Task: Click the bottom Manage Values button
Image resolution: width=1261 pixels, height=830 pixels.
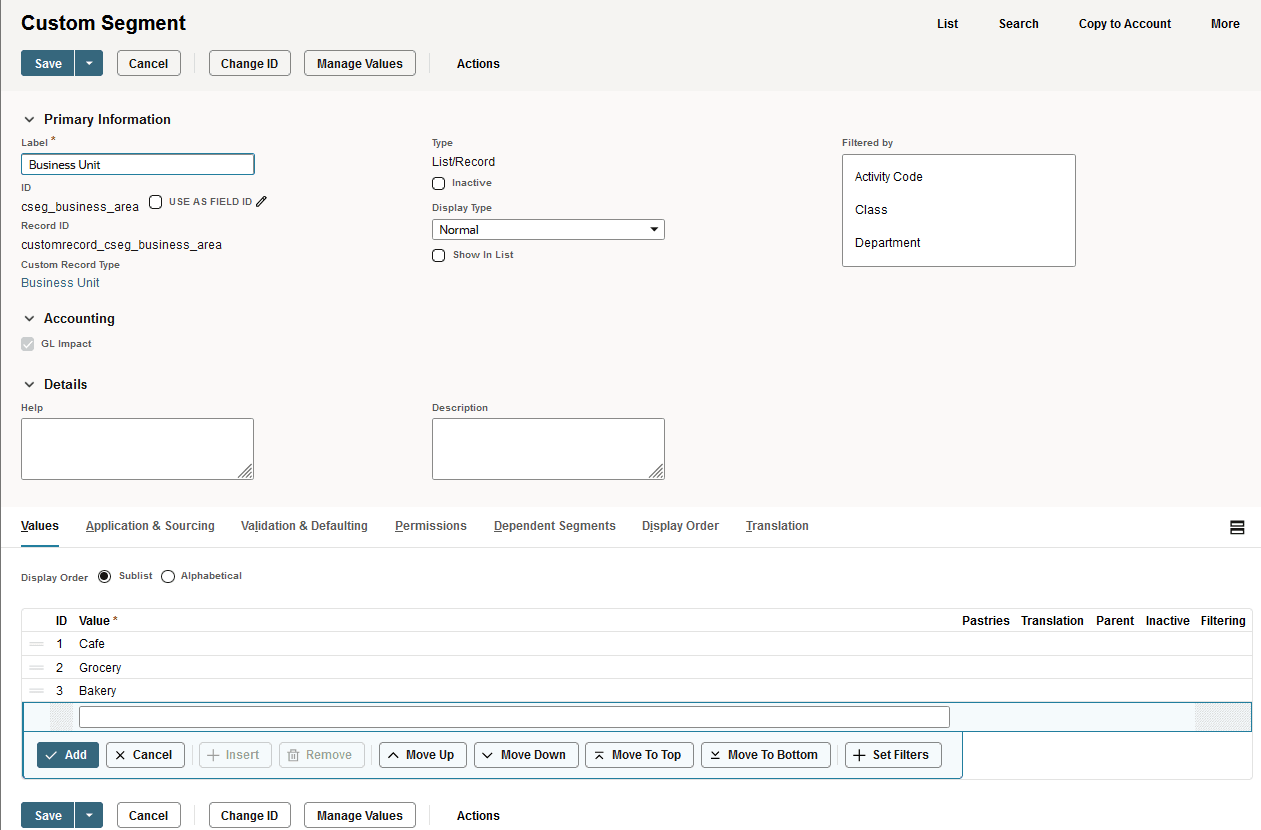Action: [x=360, y=815]
